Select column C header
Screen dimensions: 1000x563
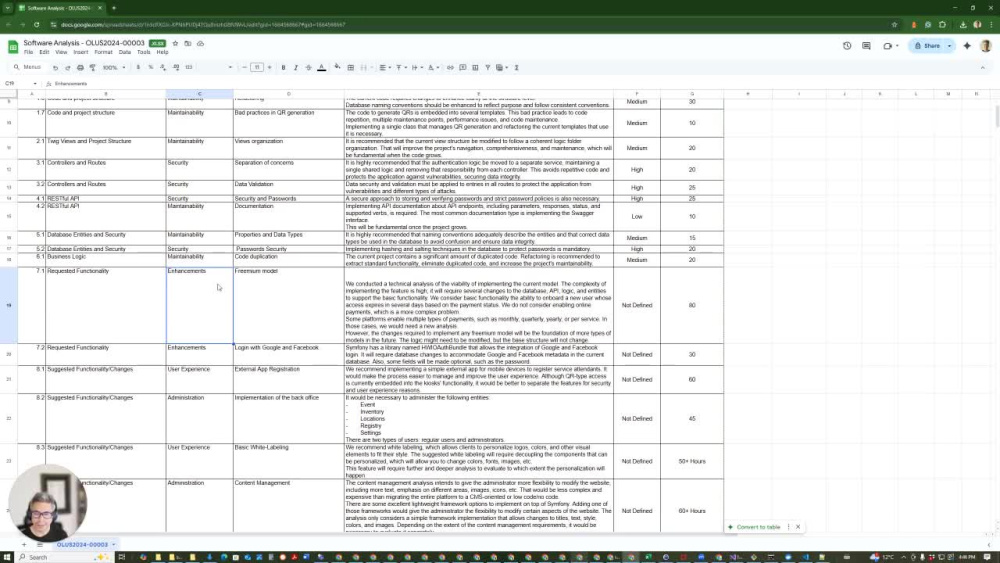200,94
